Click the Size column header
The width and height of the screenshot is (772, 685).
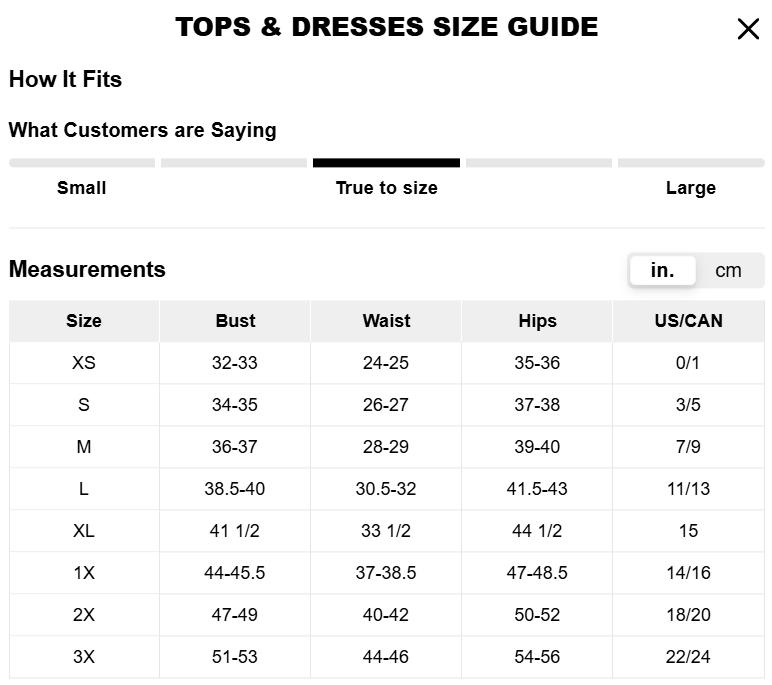click(x=84, y=321)
